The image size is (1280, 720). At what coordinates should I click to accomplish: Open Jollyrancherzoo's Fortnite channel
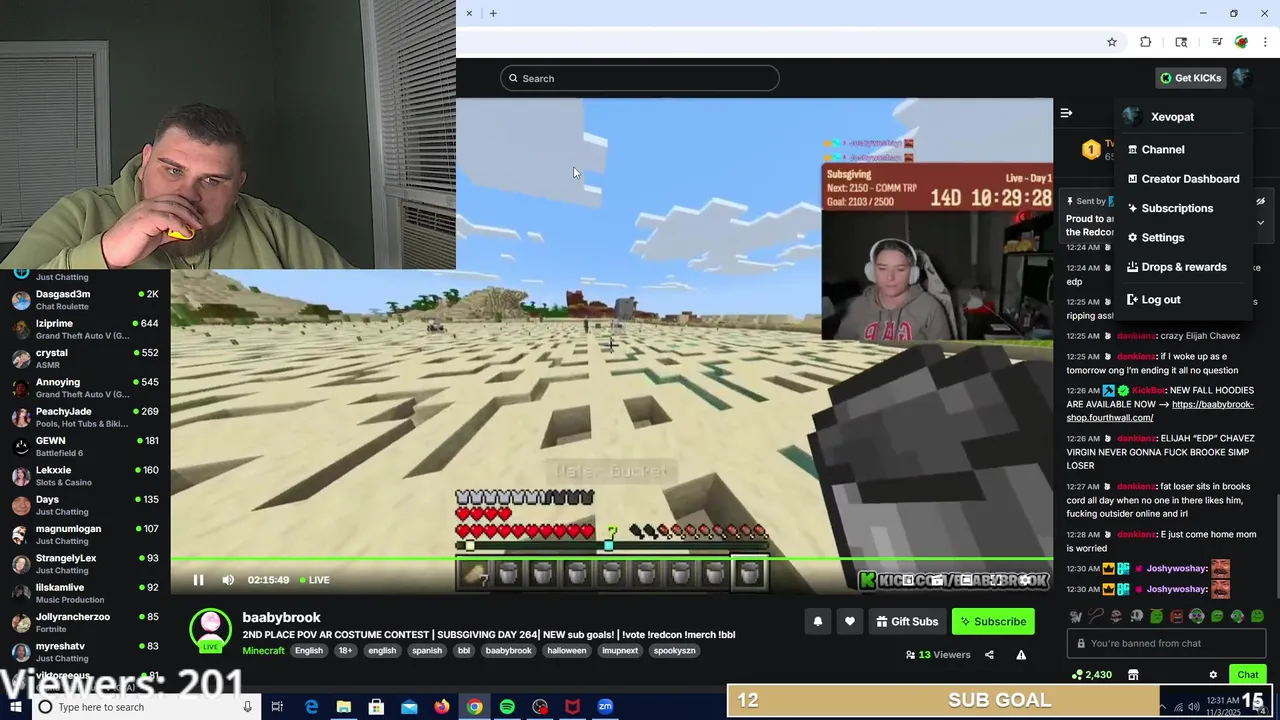pyautogui.click(x=85, y=622)
